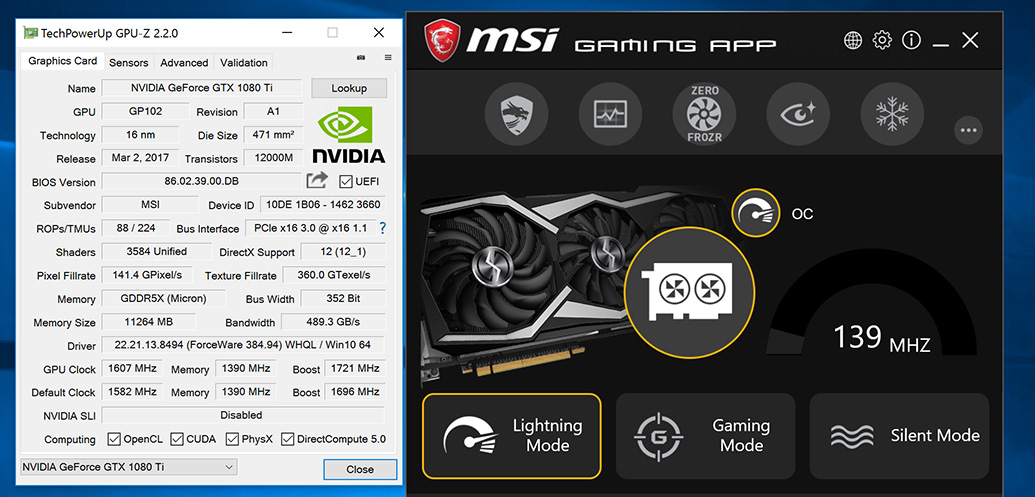Select Lightning Mode
The width and height of the screenshot is (1035, 497).
512,436
